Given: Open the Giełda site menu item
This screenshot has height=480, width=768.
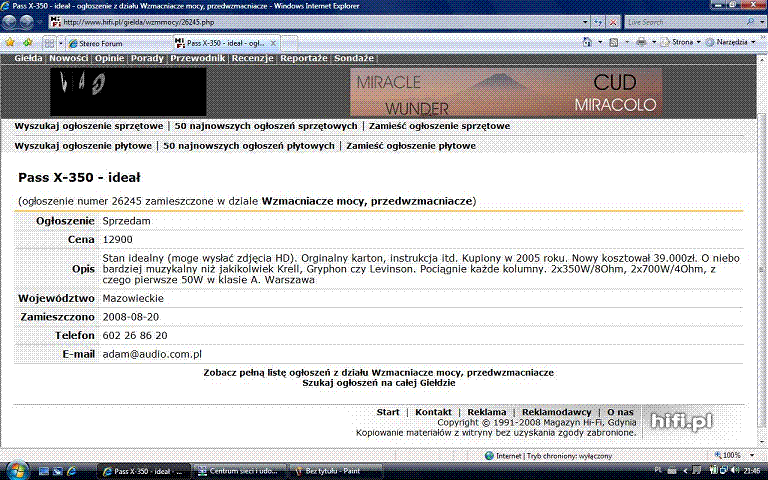Looking at the screenshot, I should point(28,58).
